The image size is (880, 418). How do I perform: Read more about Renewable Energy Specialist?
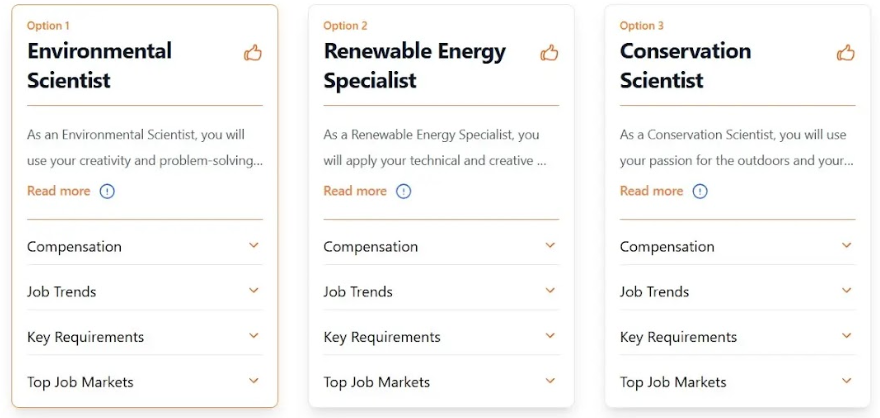point(354,191)
